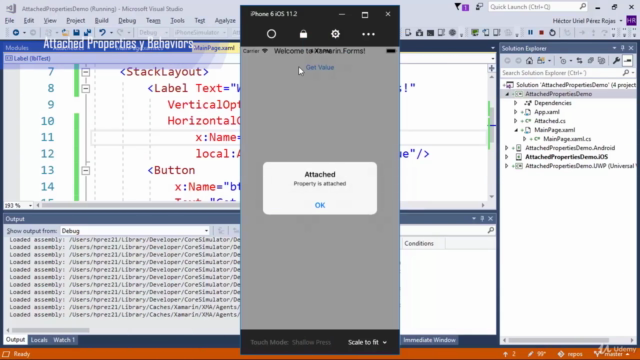640x360 pixels.
Task: Open the Debug menu
Action: pos(127,20)
